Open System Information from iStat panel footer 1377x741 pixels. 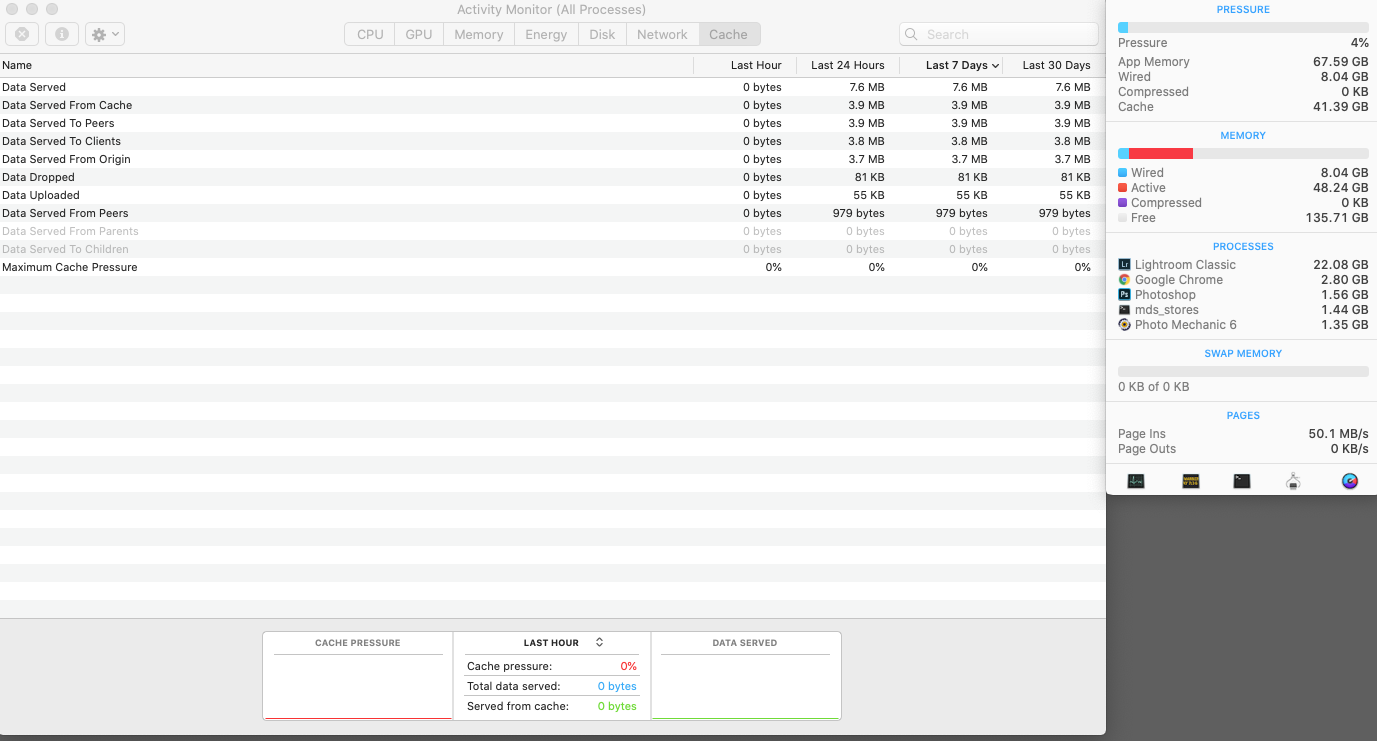pos(1293,481)
